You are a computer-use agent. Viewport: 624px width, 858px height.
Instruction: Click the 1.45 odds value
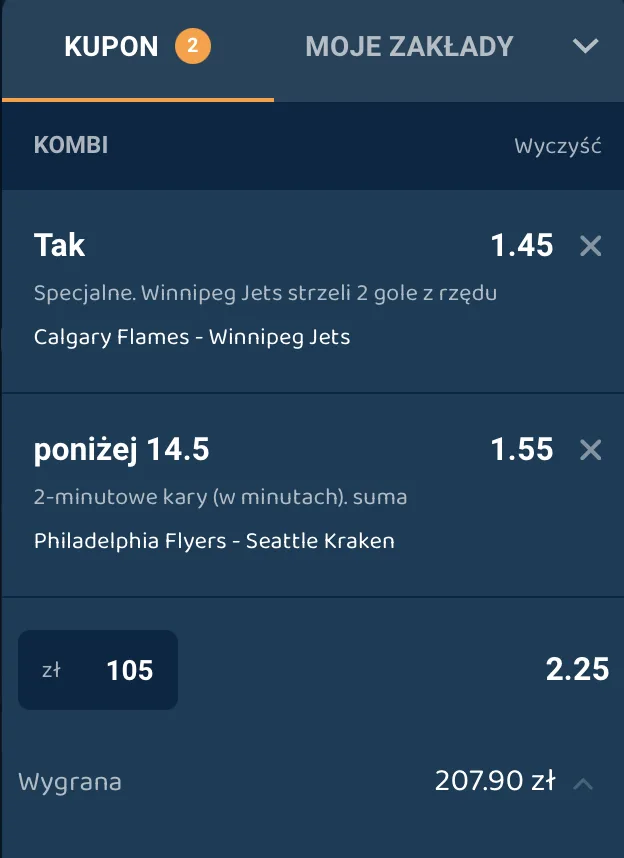(x=521, y=245)
